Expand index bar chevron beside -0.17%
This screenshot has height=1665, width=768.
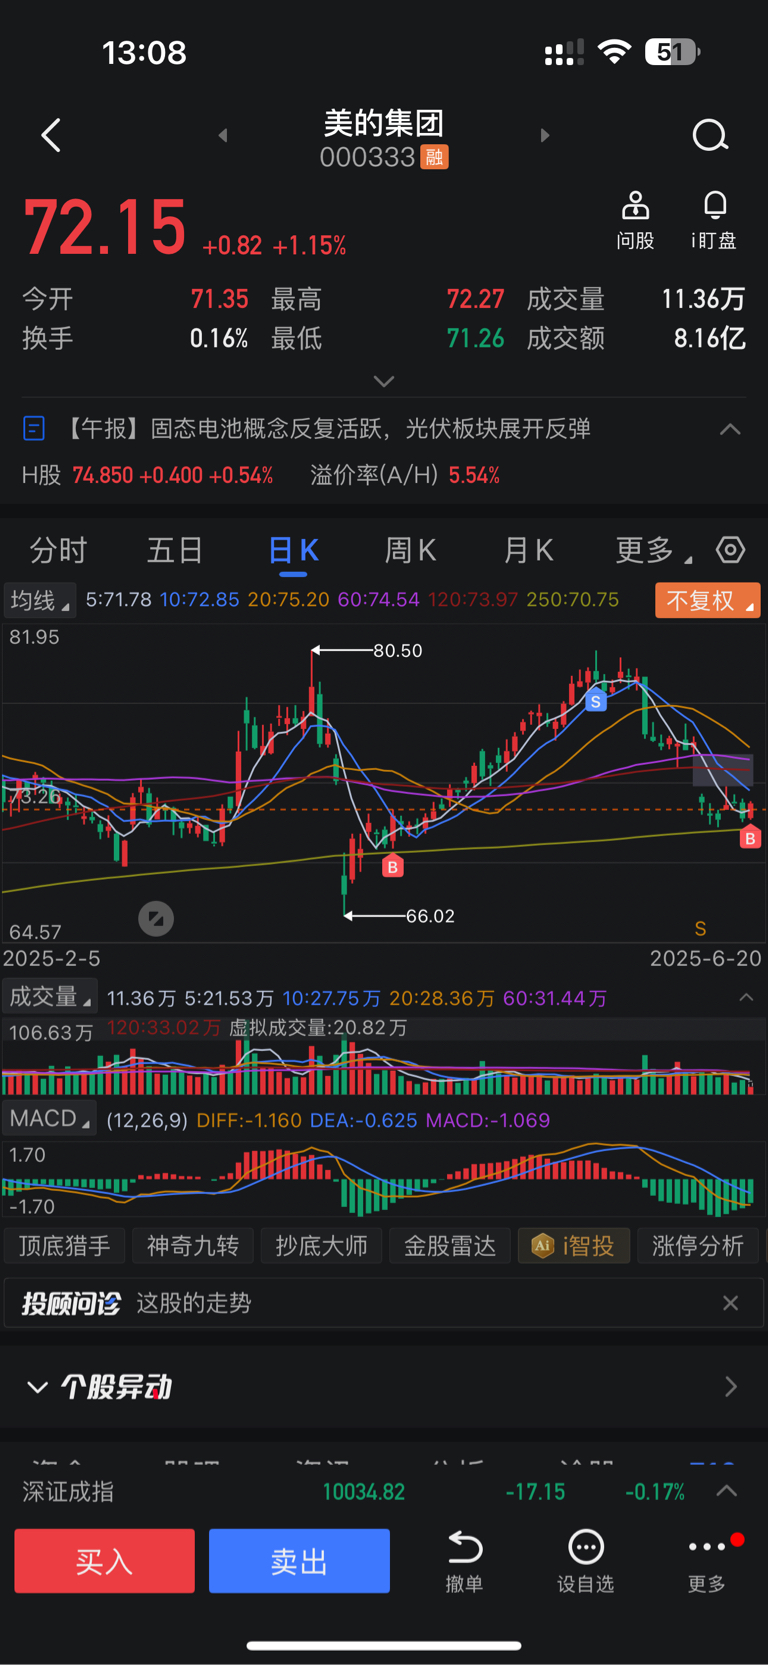pos(727,1491)
